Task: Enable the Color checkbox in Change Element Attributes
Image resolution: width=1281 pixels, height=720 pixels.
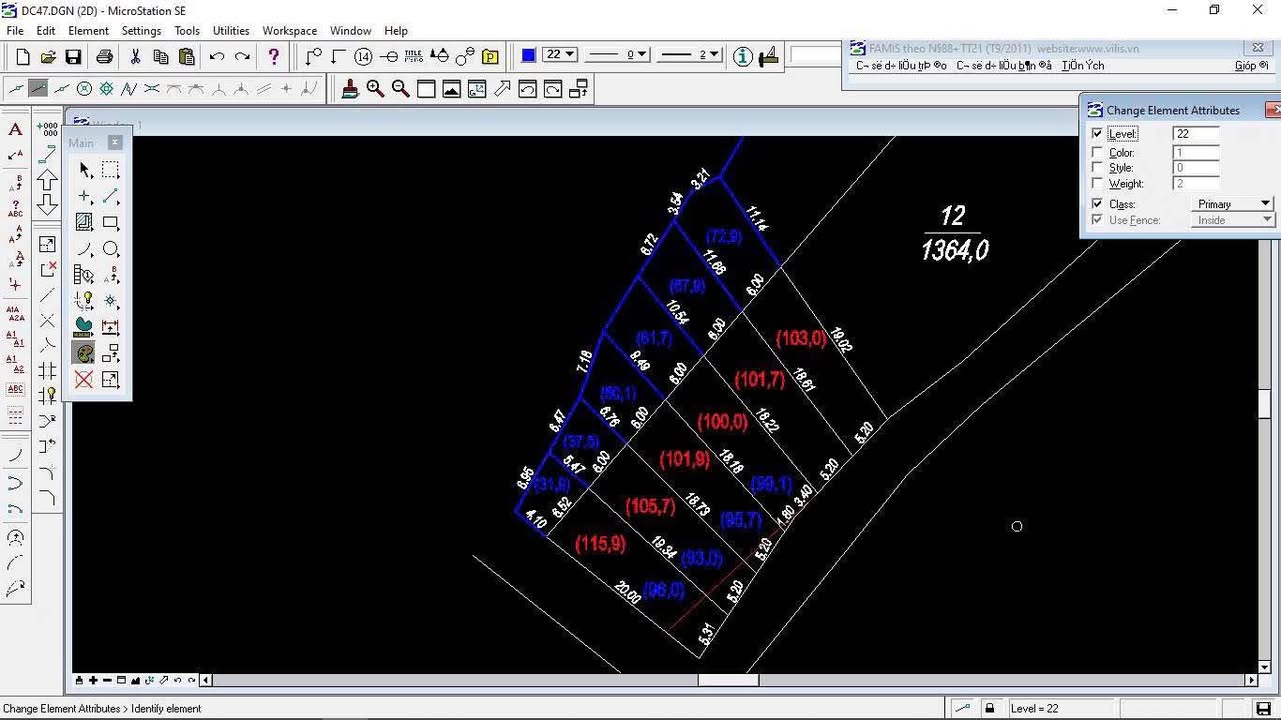Action: click(1097, 152)
